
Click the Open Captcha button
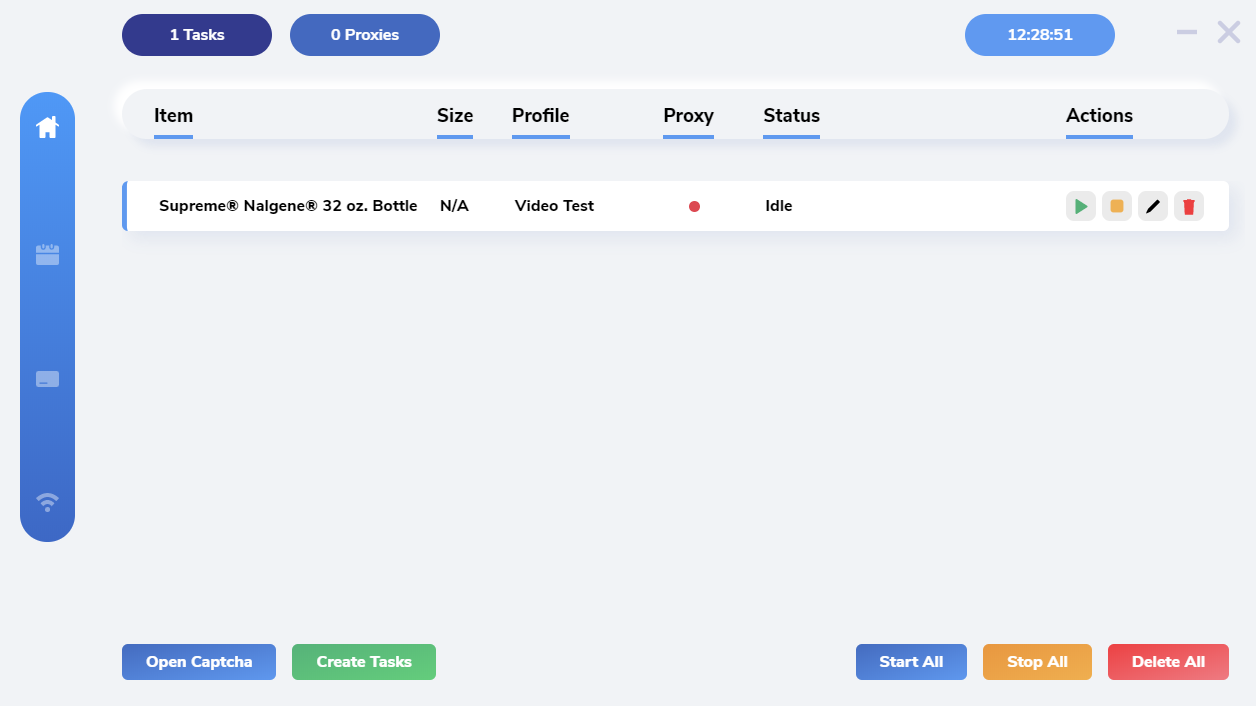point(199,662)
